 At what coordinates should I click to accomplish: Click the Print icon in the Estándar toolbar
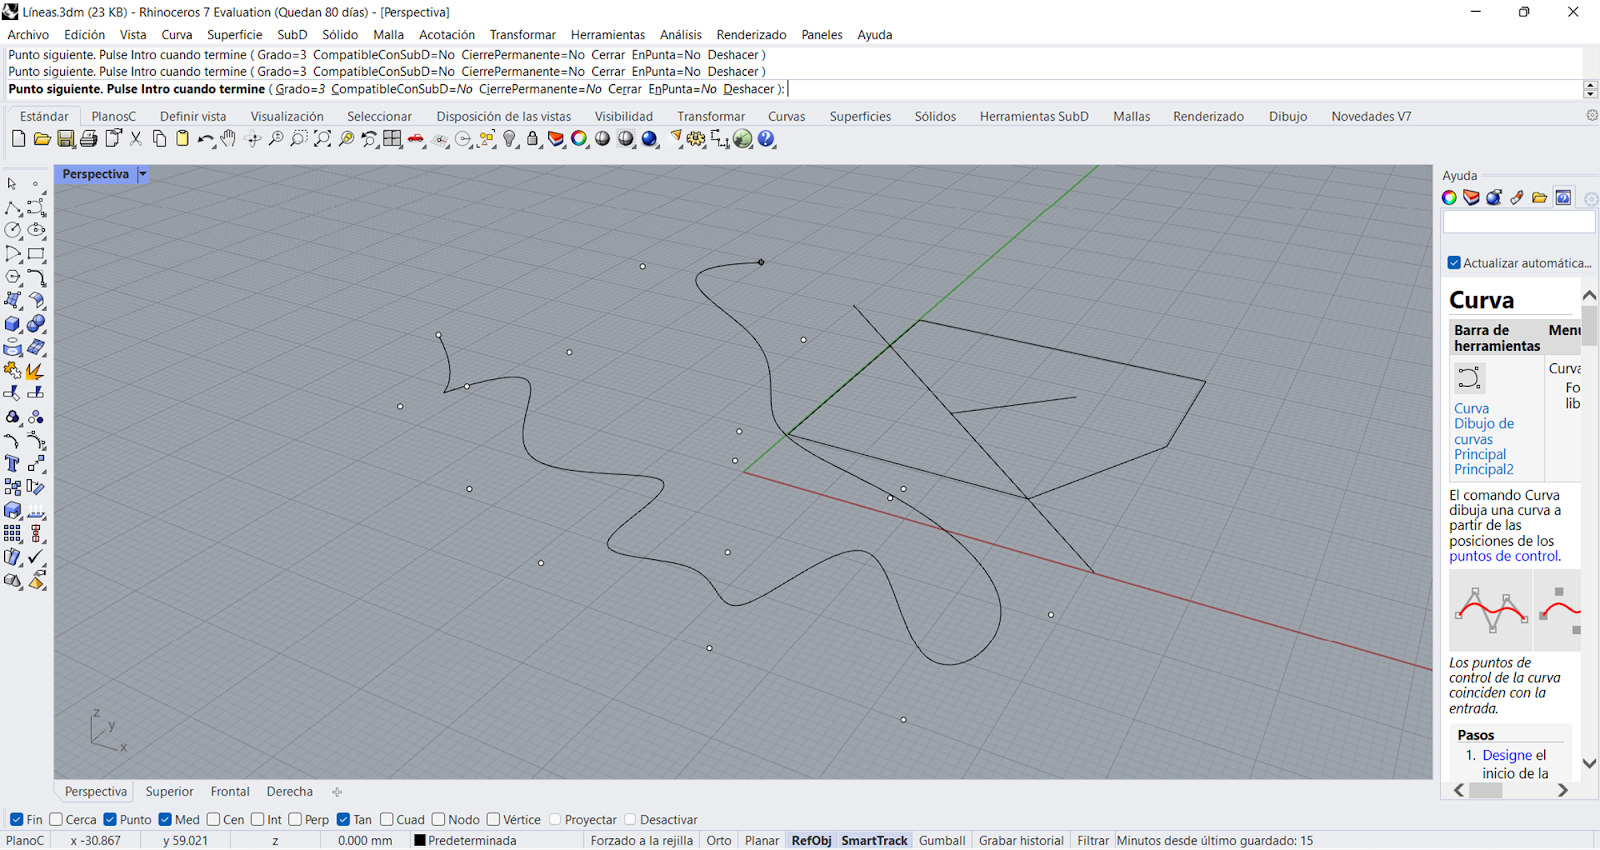(x=89, y=139)
